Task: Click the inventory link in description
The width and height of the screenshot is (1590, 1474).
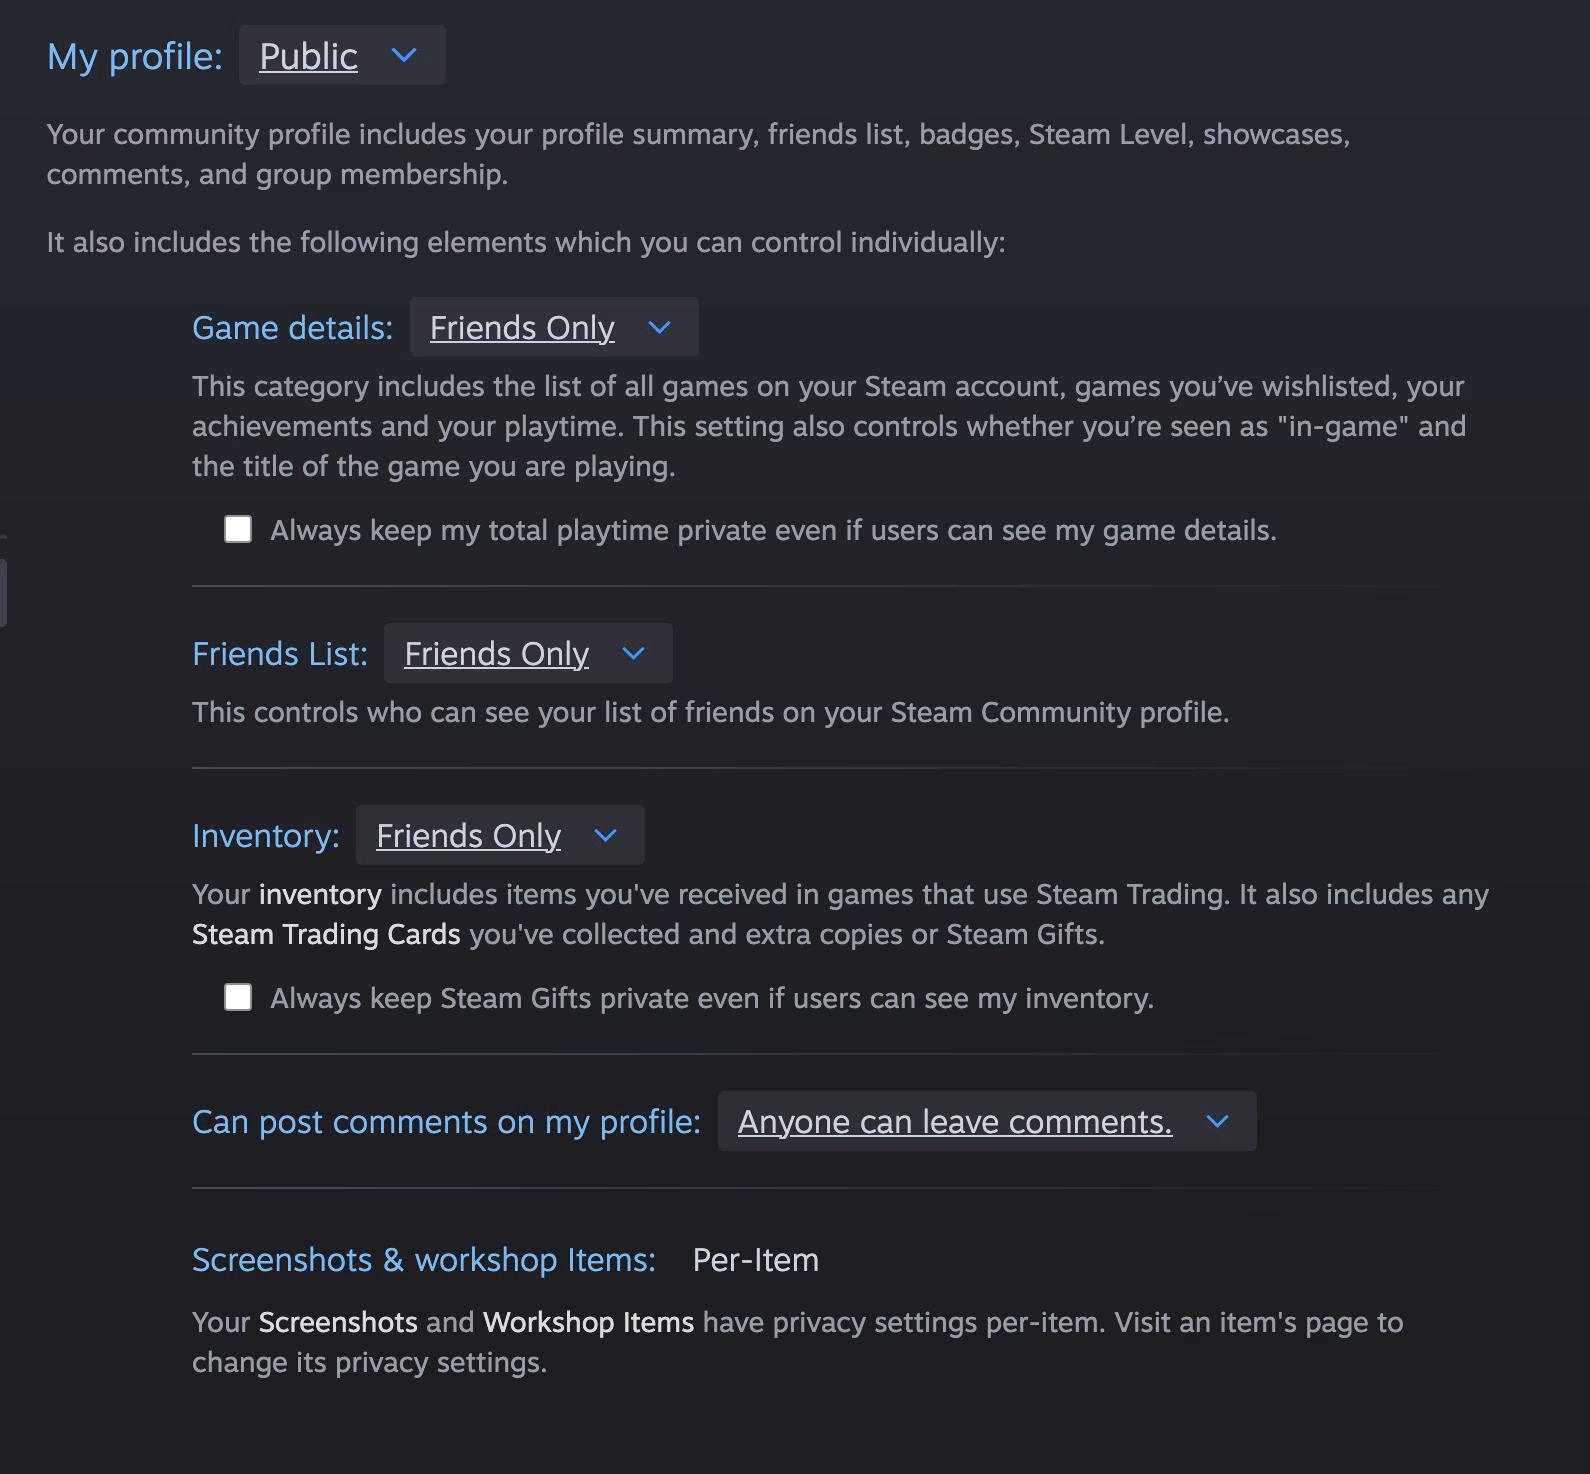Action: 320,894
